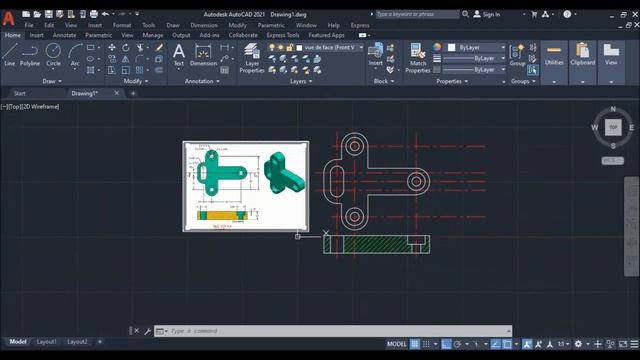Toggle polar tracking in status bar

457,344
